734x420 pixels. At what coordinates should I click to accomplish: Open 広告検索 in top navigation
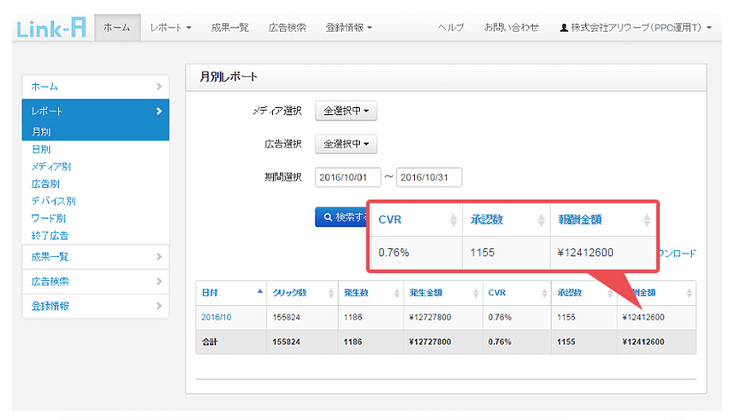(x=287, y=28)
